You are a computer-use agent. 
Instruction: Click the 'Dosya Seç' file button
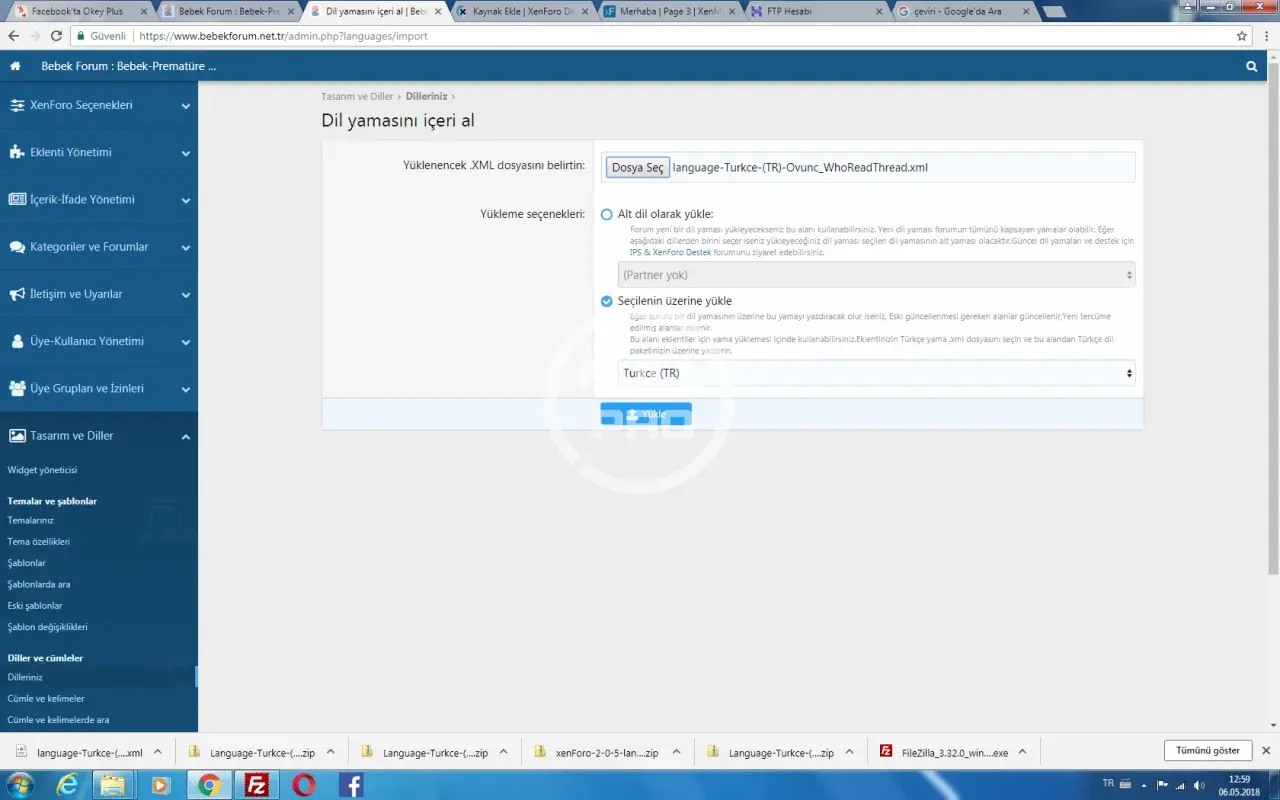[x=637, y=167]
